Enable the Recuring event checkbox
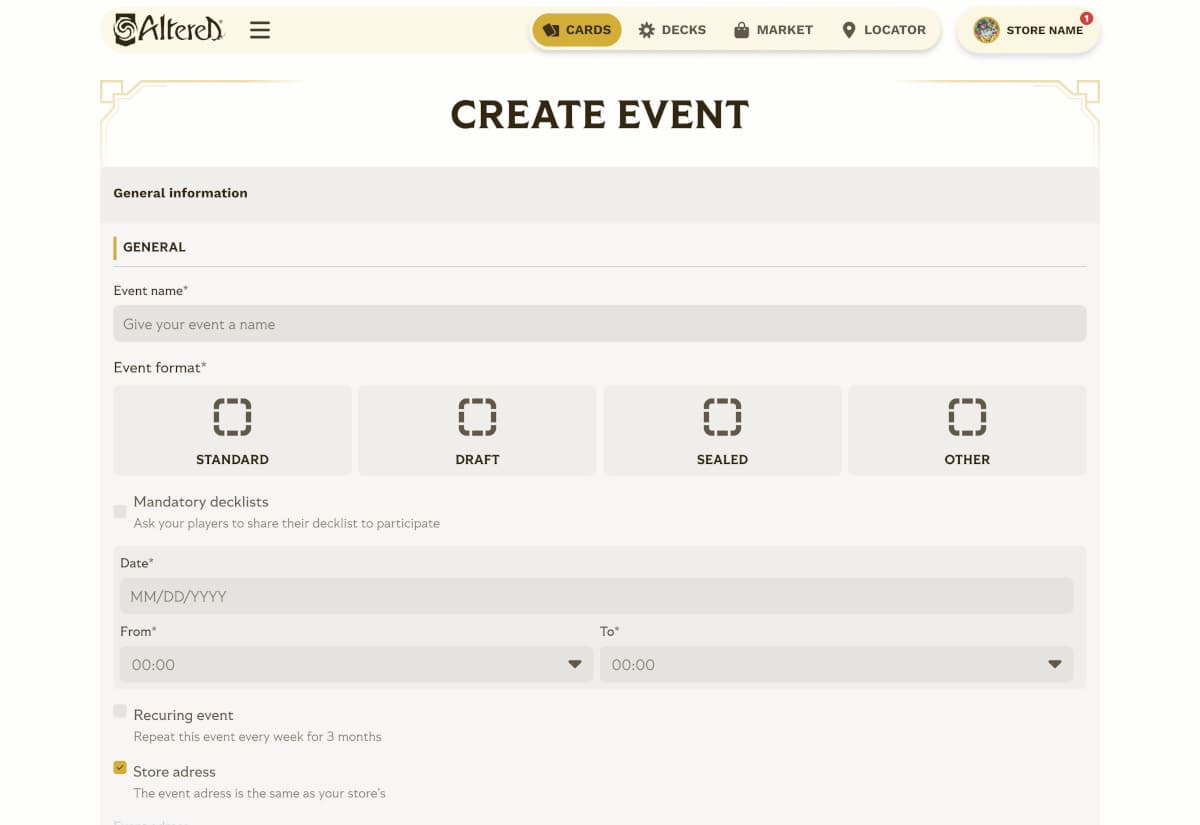This screenshot has height=825, width=1200. click(120, 711)
